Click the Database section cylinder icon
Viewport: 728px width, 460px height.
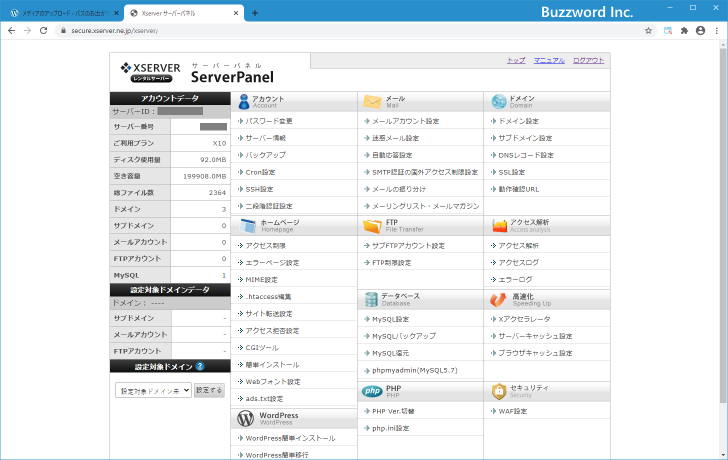click(x=371, y=299)
